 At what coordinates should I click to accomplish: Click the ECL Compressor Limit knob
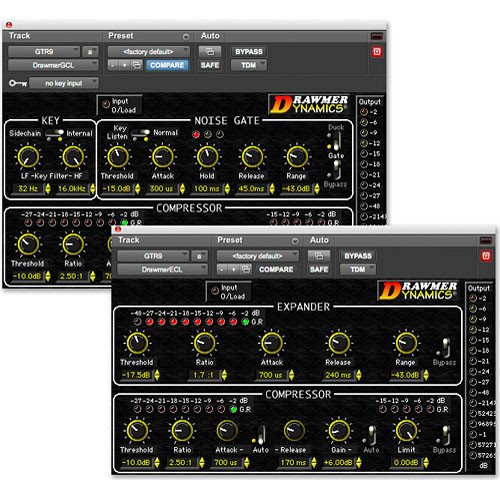click(406, 431)
